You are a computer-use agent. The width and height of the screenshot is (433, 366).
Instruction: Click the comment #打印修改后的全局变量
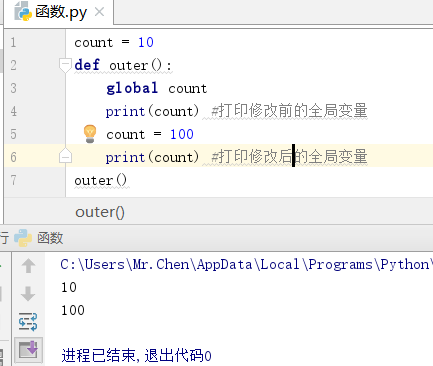(x=290, y=157)
